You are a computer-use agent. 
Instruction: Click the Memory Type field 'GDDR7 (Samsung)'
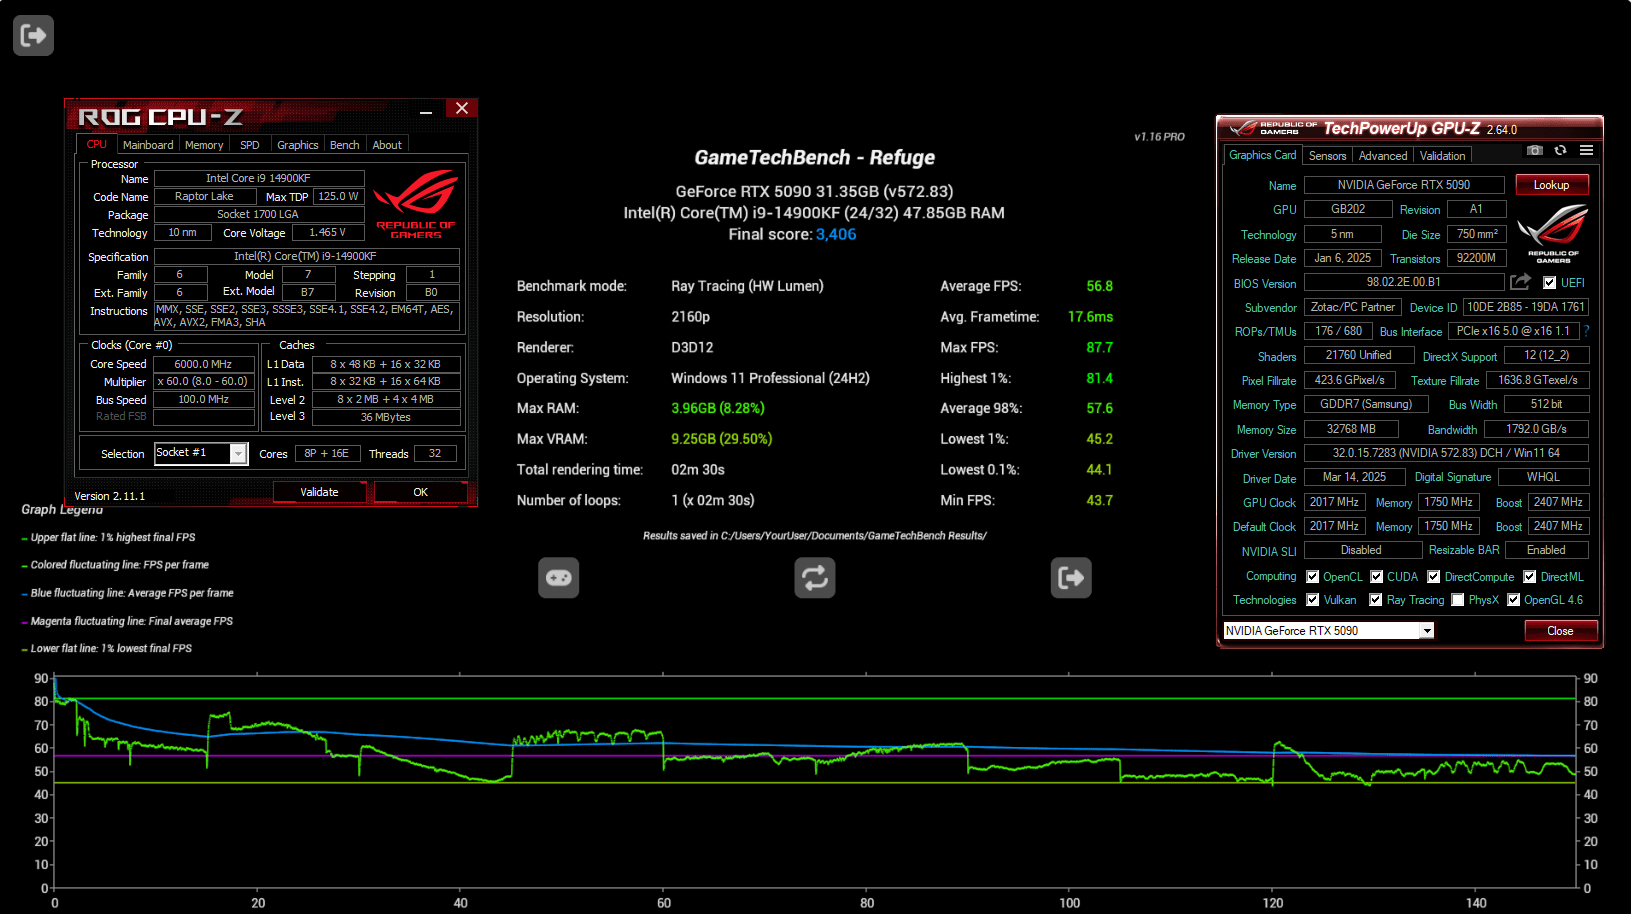tap(1366, 404)
